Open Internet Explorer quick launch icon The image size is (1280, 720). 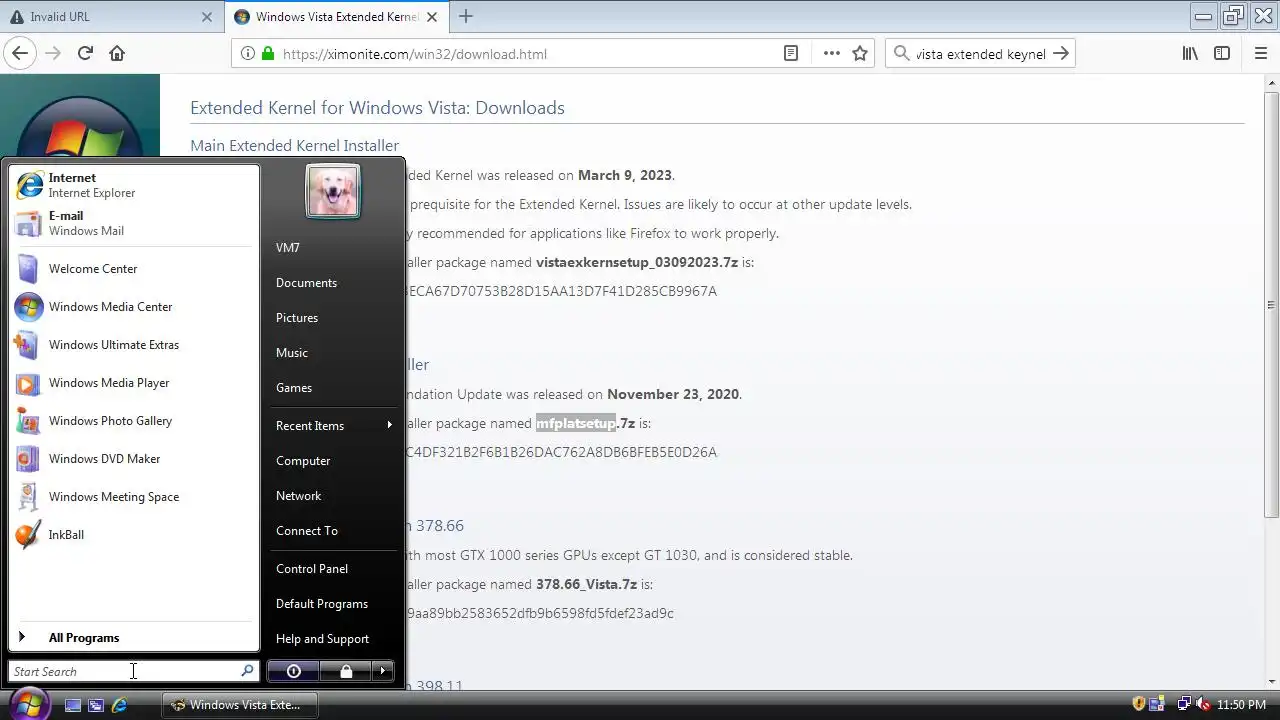point(119,705)
